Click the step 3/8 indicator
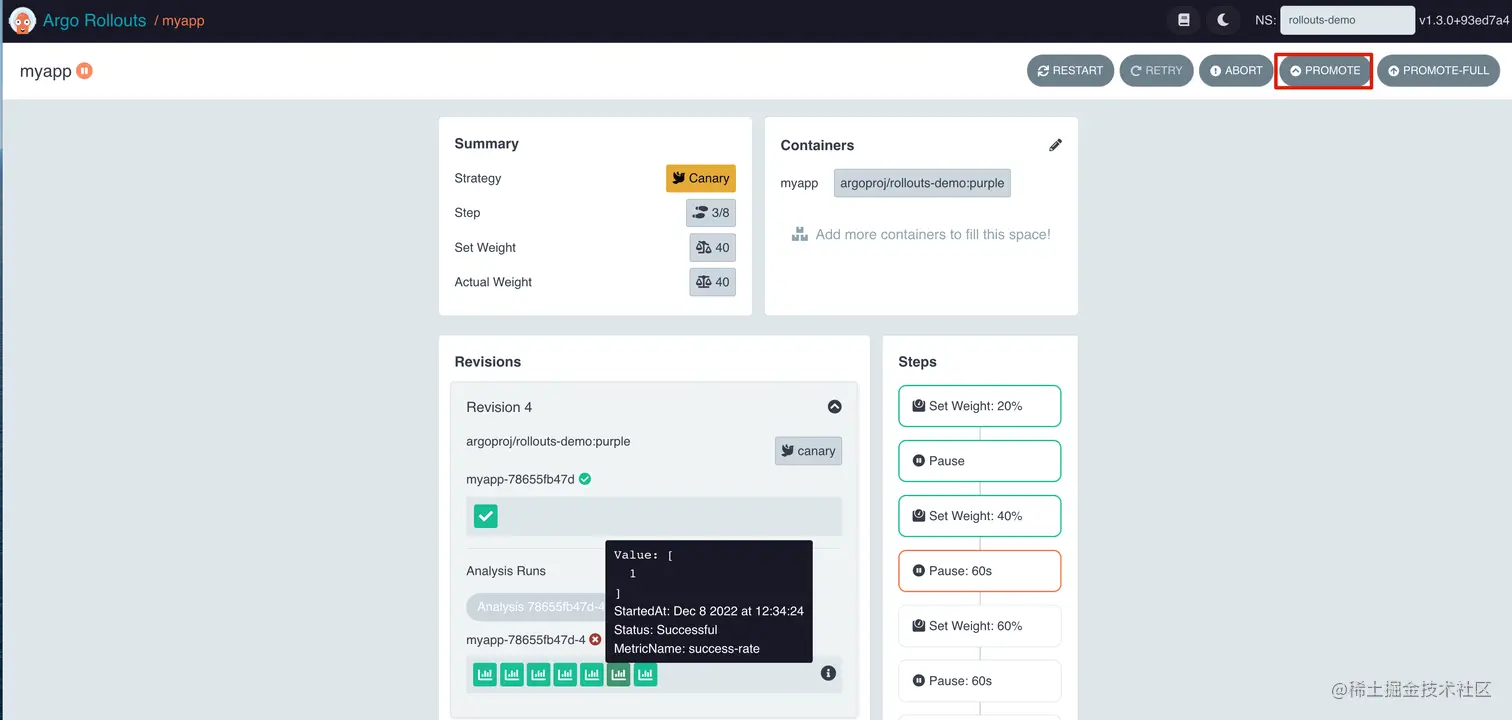Viewport: 1512px width, 720px height. 711,213
